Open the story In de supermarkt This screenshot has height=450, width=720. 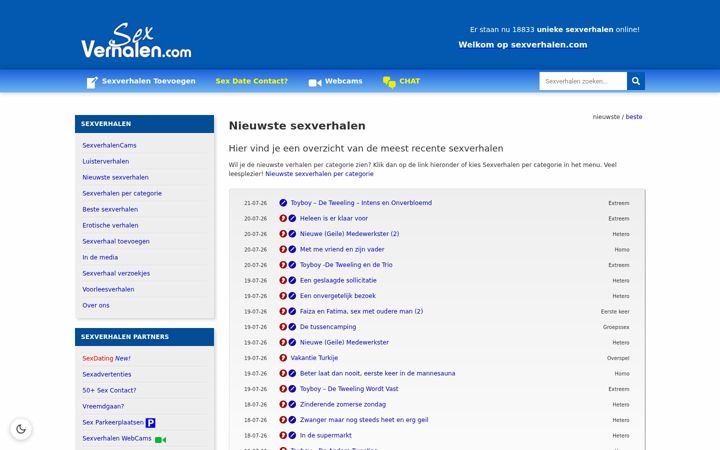[x=326, y=435]
